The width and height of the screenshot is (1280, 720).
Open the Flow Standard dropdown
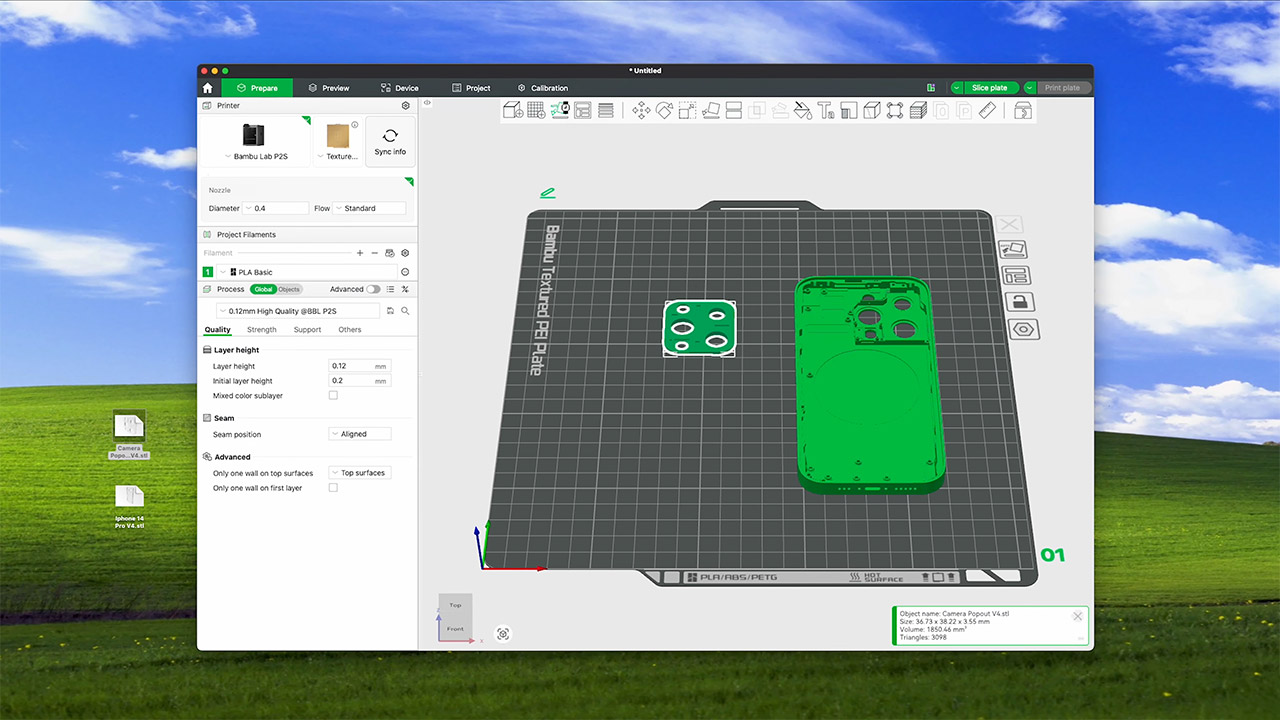pos(370,208)
